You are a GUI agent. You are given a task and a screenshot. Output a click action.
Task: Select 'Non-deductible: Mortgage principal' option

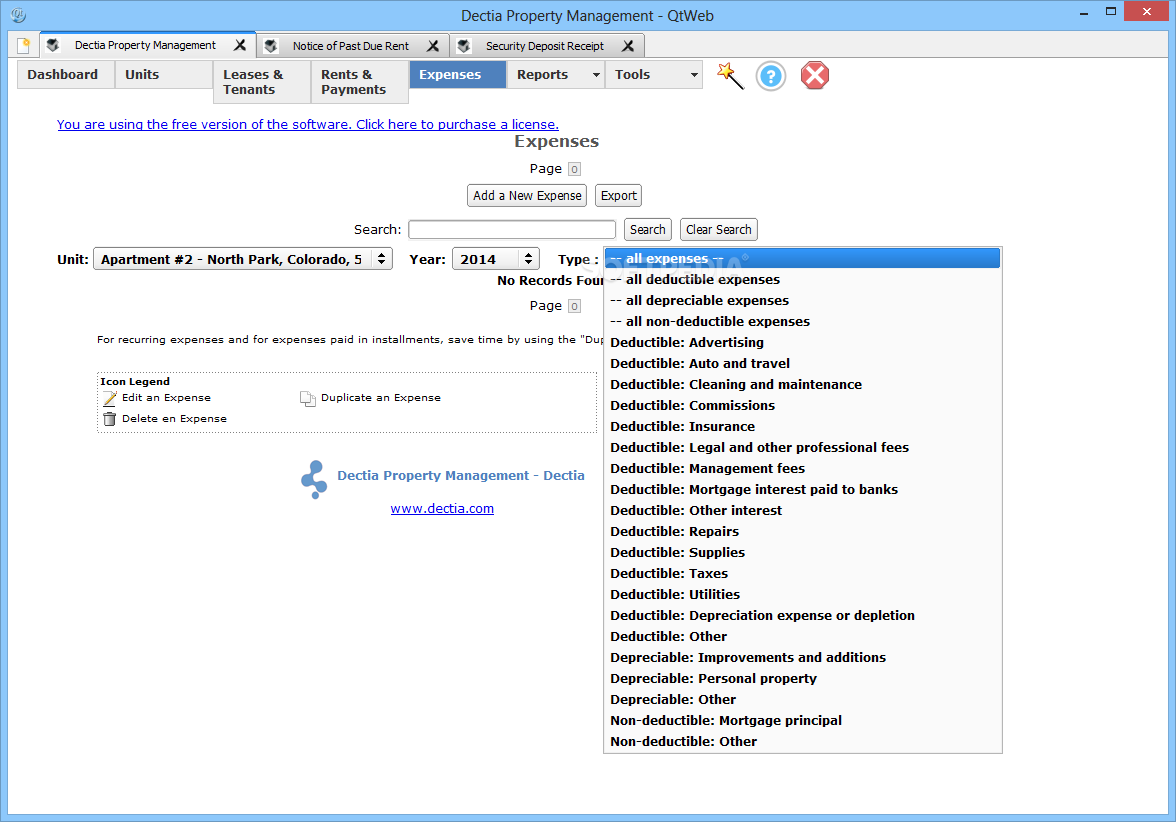pyautogui.click(x=802, y=720)
